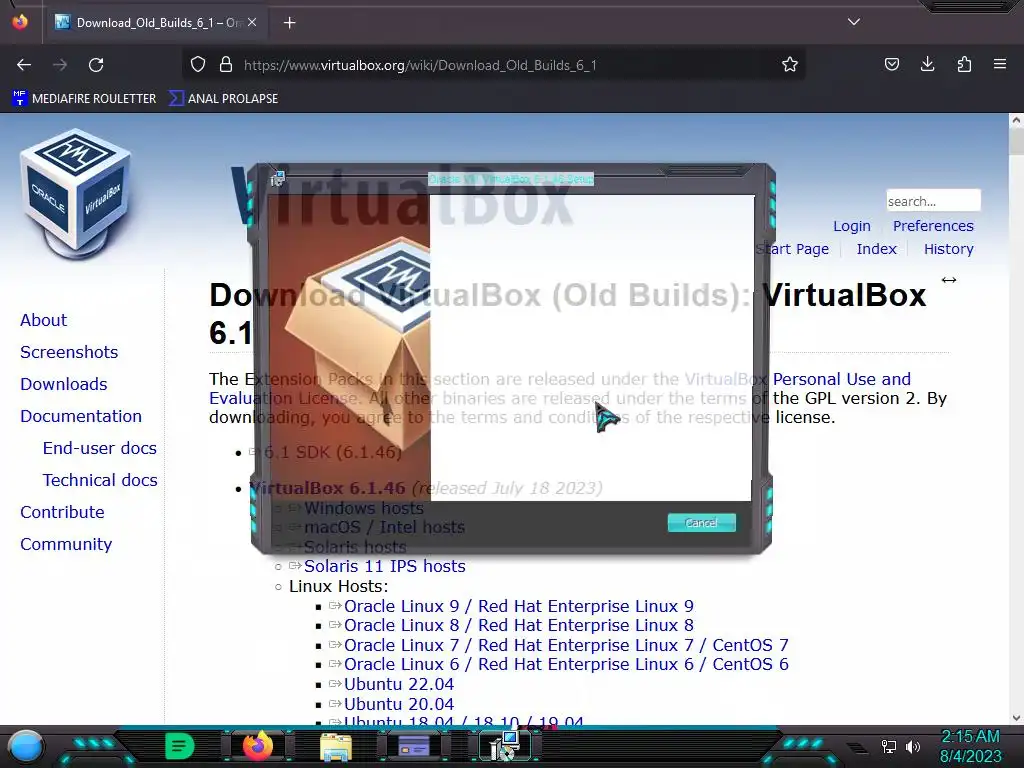Click the installer icon in dialog title bar
The image size is (1024, 768).
pyautogui.click(x=278, y=178)
